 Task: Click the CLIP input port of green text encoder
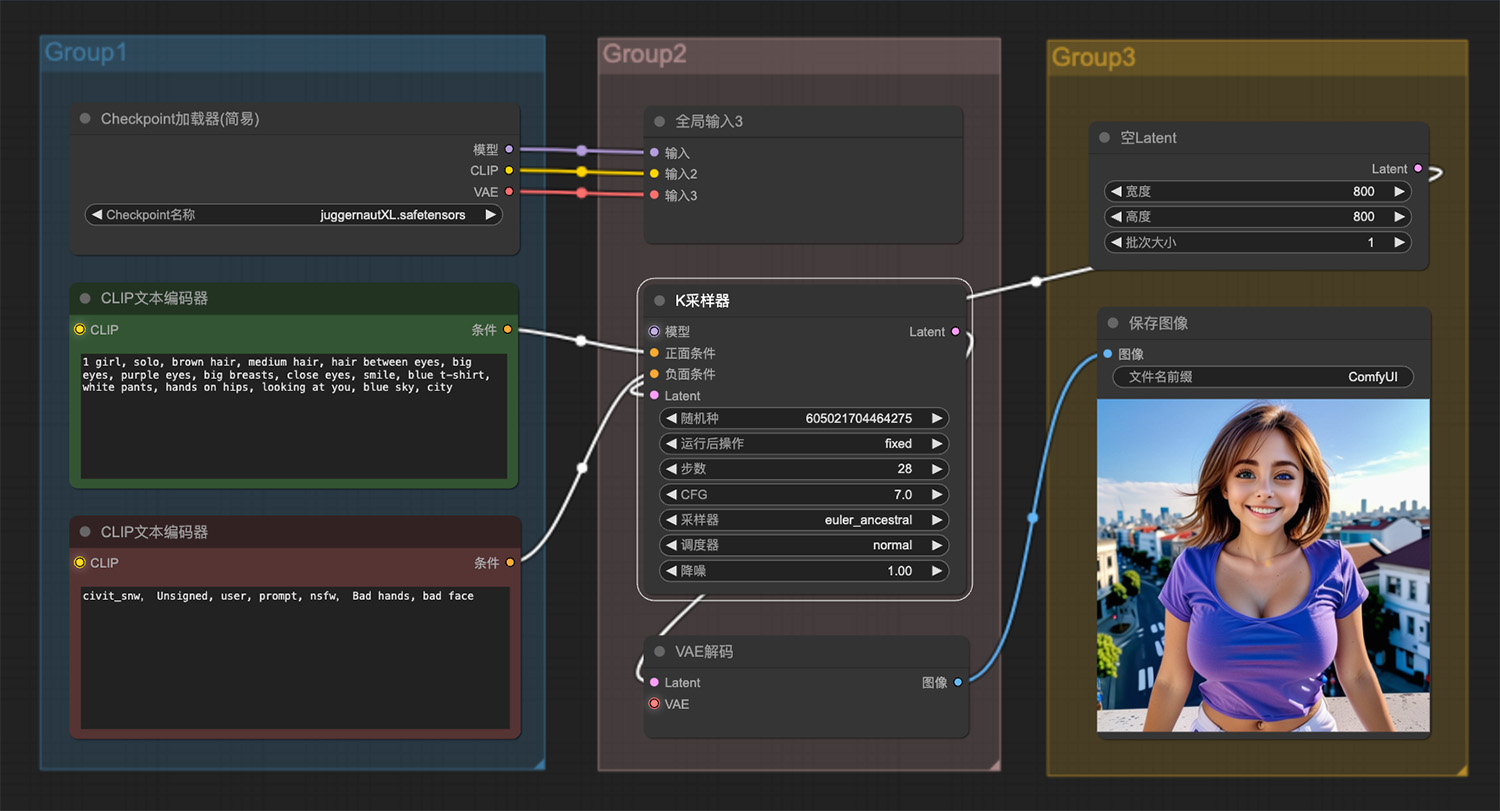coord(80,329)
